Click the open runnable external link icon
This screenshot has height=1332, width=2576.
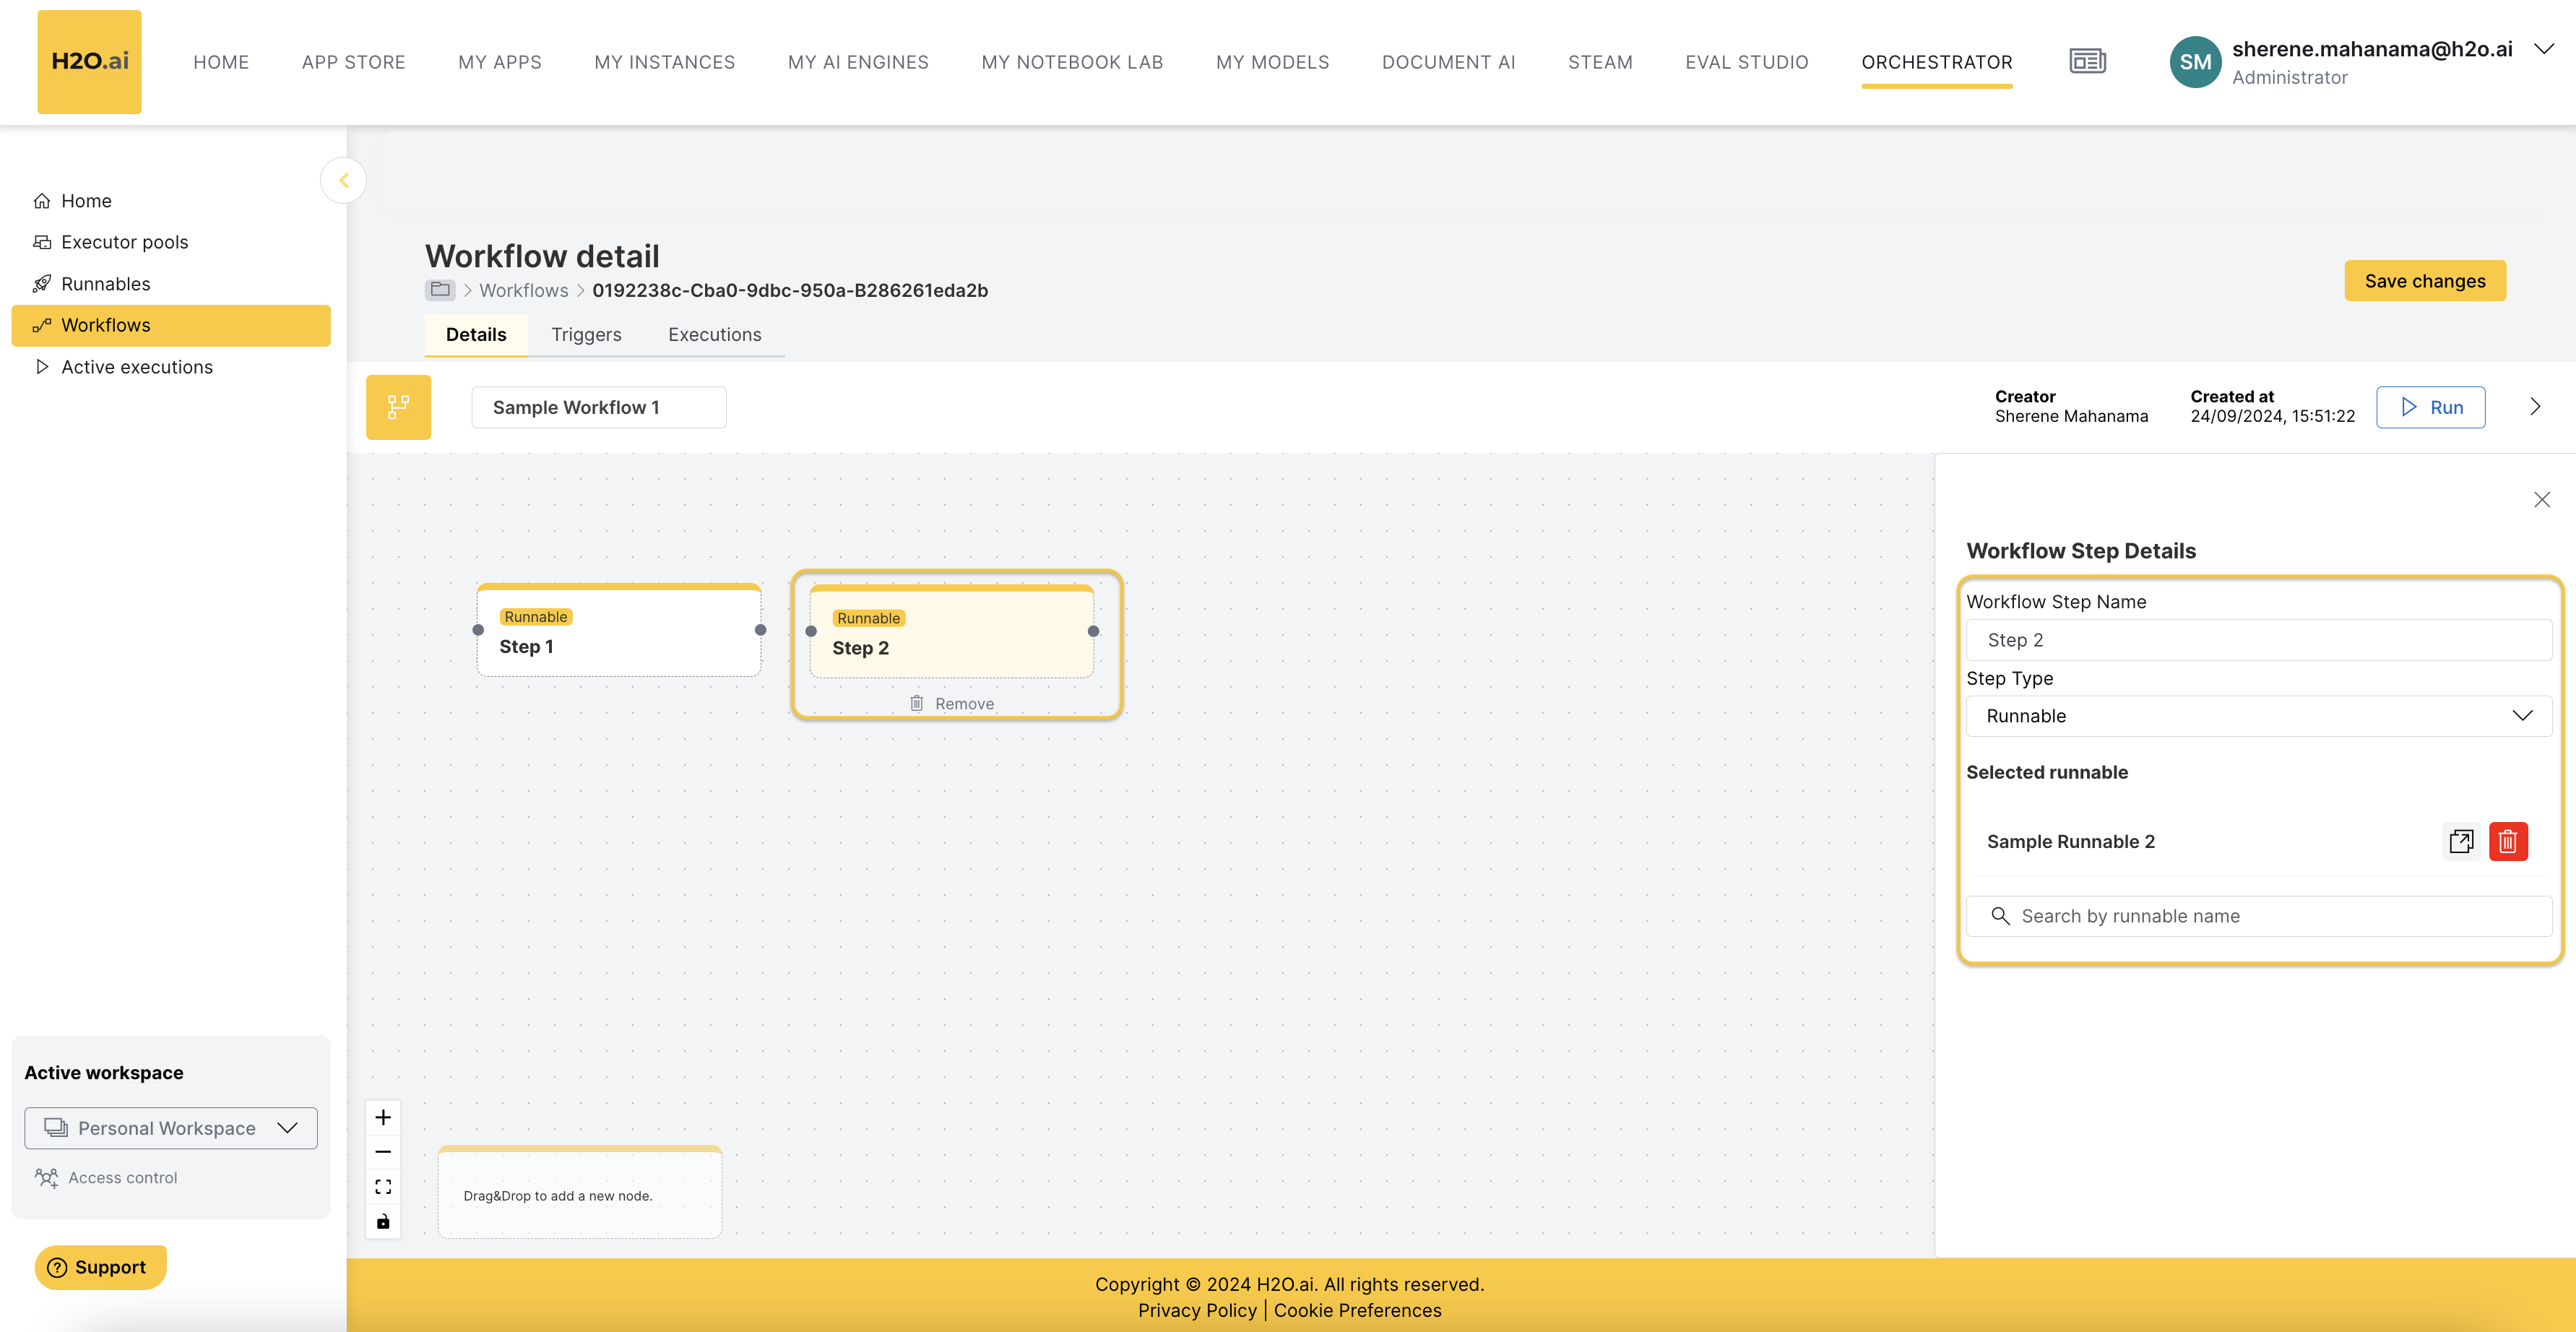tap(2460, 841)
